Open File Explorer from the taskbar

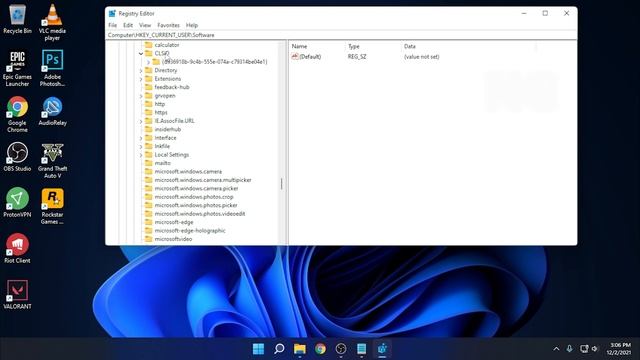click(300, 349)
